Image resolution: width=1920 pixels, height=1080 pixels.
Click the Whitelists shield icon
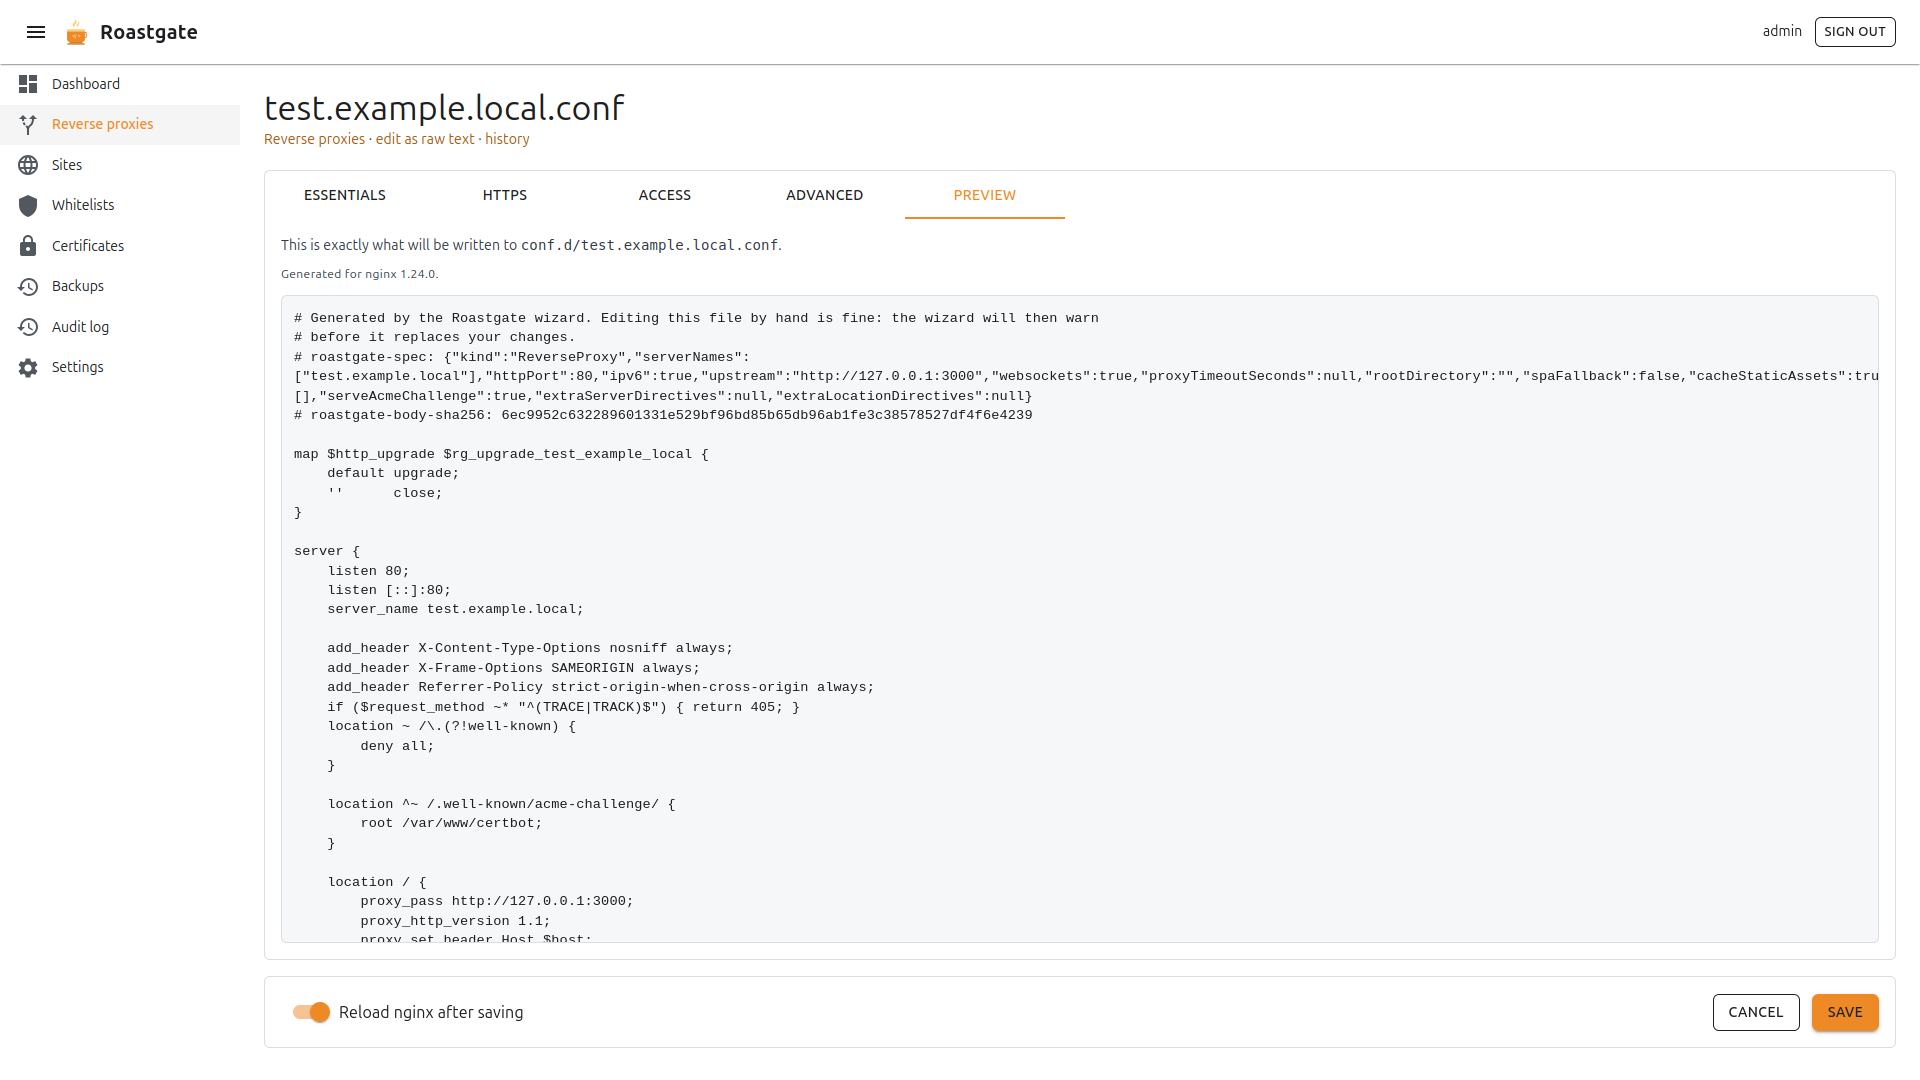(x=28, y=205)
